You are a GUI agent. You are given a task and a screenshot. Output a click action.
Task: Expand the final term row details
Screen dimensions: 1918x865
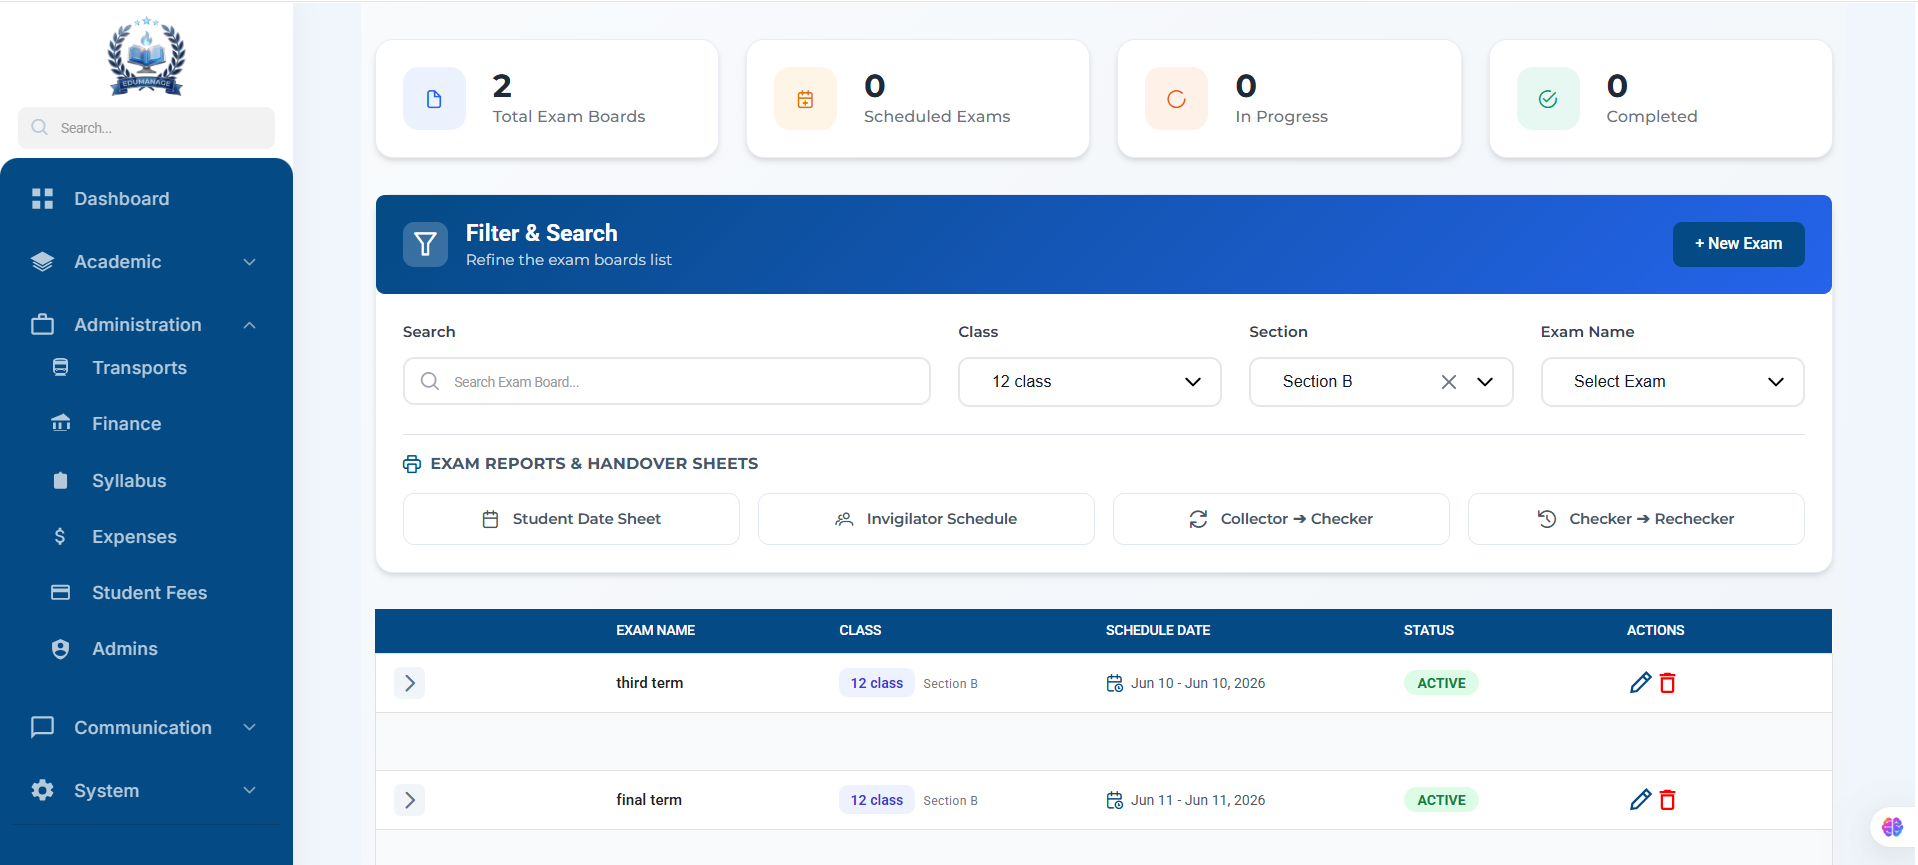pos(409,800)
